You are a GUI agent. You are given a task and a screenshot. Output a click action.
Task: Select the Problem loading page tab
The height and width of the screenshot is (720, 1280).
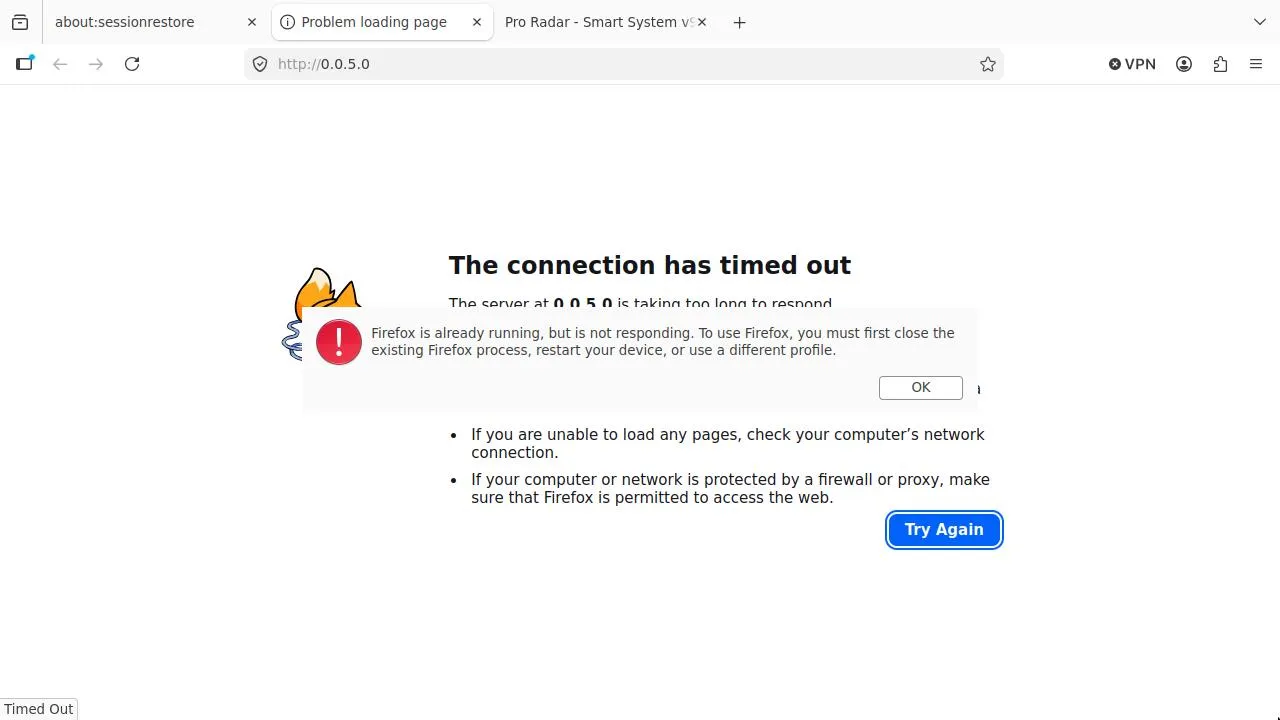[372, 22]
